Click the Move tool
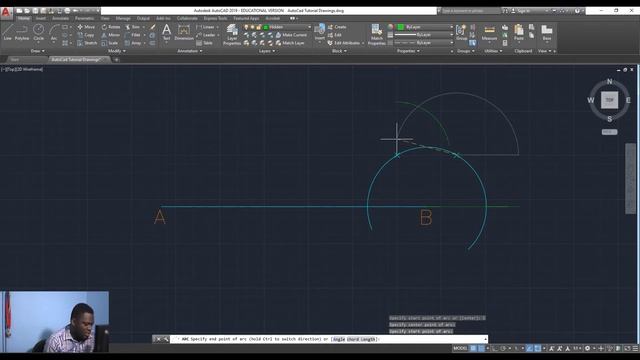640x360 pixels. point(86,27)
